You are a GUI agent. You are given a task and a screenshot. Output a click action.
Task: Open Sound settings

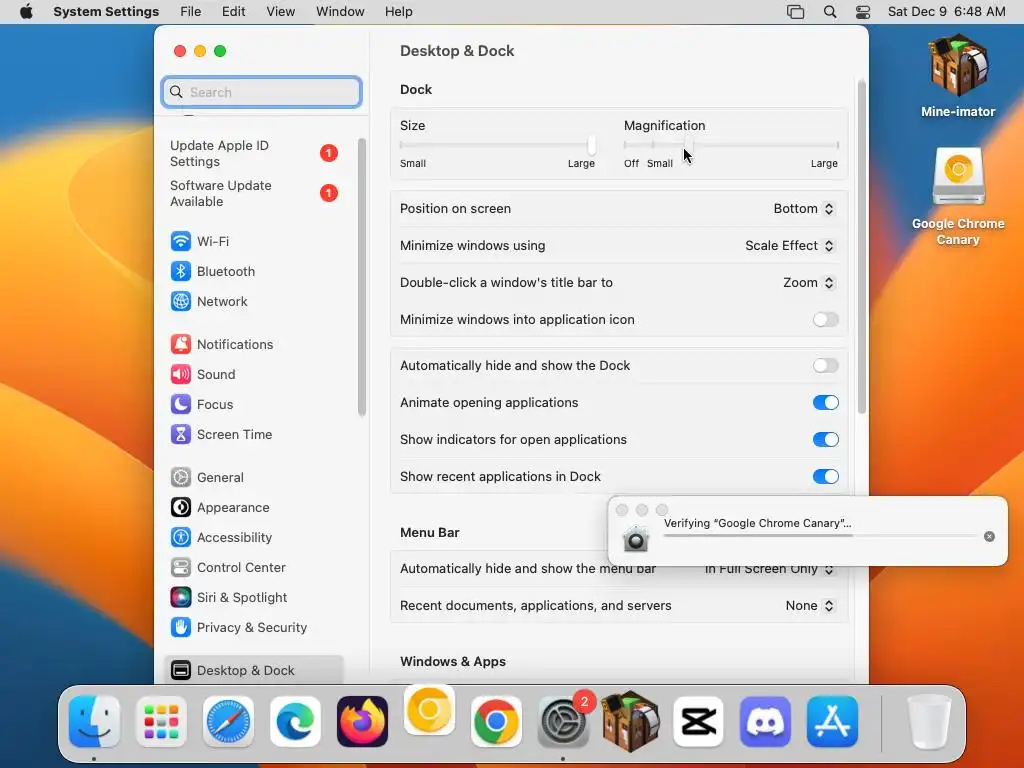(x=255, y=374)
